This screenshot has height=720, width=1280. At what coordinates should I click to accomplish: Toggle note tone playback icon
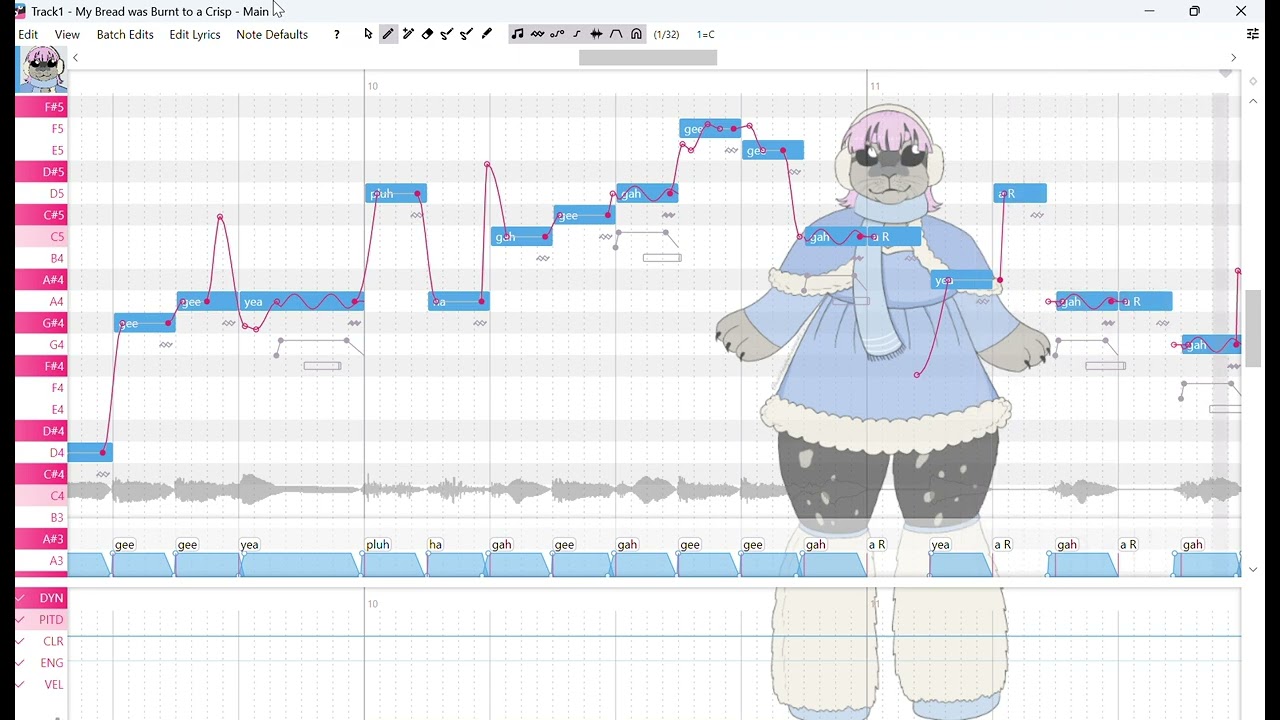click(x=517, y=35)
